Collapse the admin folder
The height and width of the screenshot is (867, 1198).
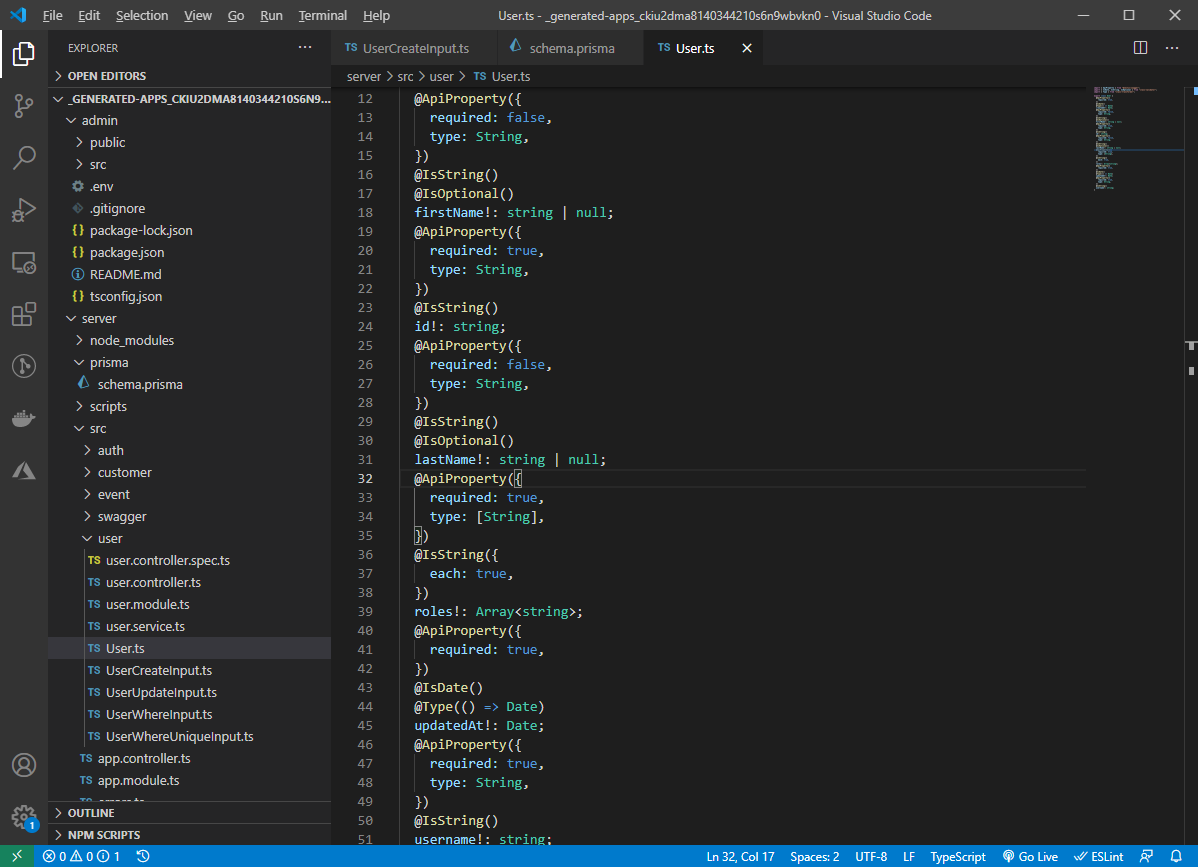click(99, 120)
